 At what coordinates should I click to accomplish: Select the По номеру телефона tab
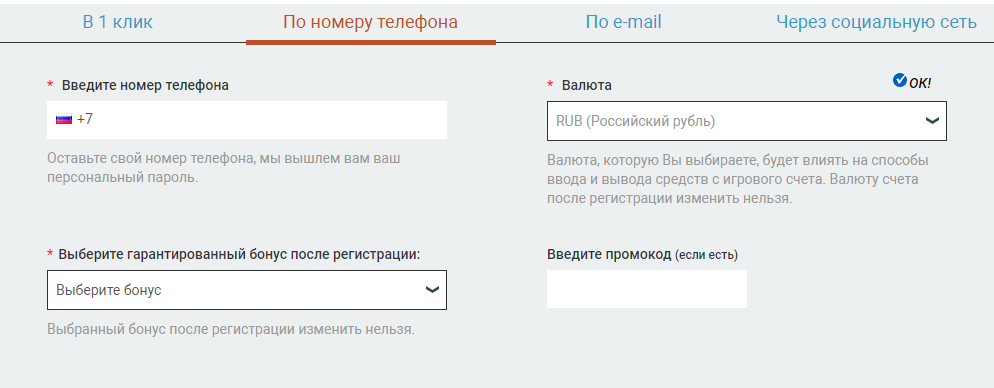[370, 23]
